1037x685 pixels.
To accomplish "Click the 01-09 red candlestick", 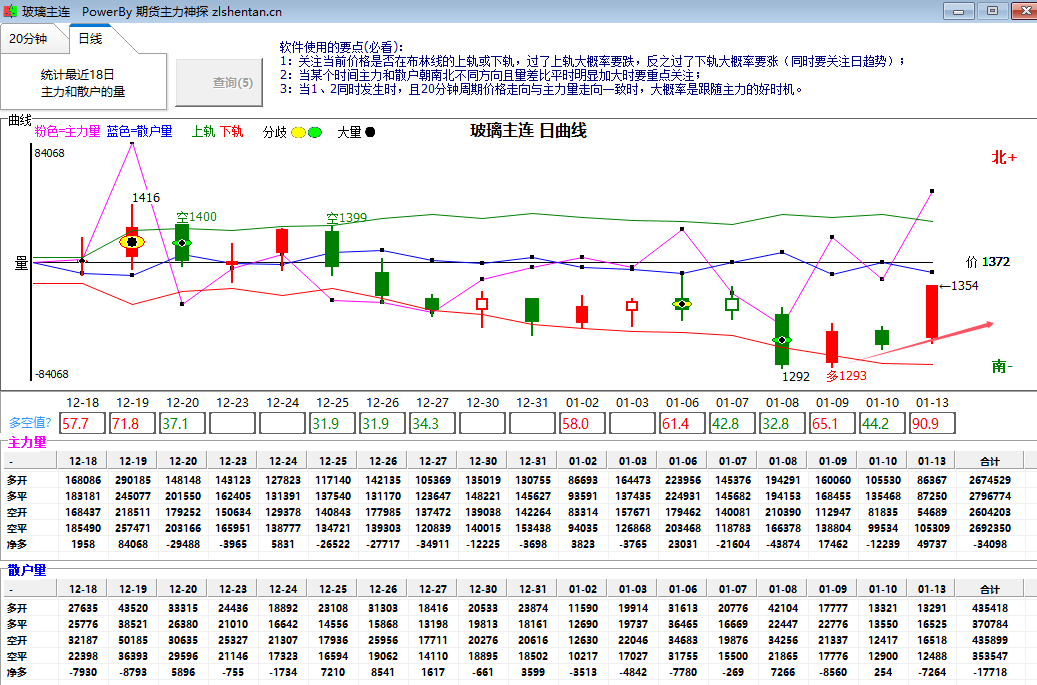I will [832, 346].
